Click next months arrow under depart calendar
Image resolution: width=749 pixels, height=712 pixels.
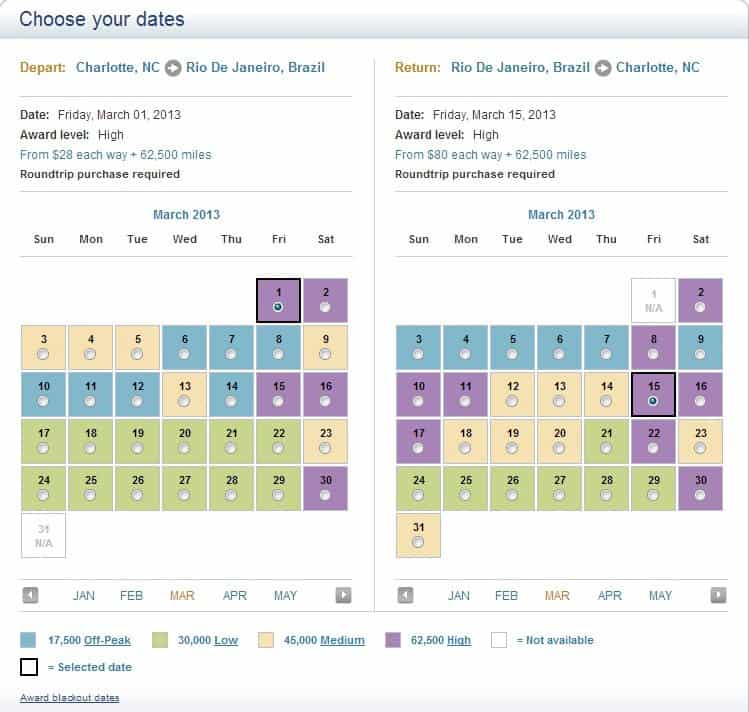tap(343, 595)
